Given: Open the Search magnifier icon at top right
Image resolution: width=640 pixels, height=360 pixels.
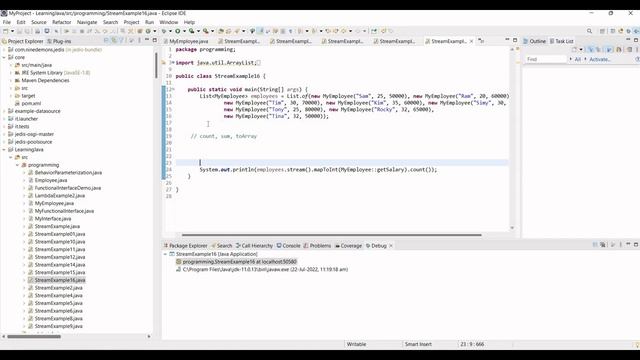Looking at the screenshot, I should 589,31.
